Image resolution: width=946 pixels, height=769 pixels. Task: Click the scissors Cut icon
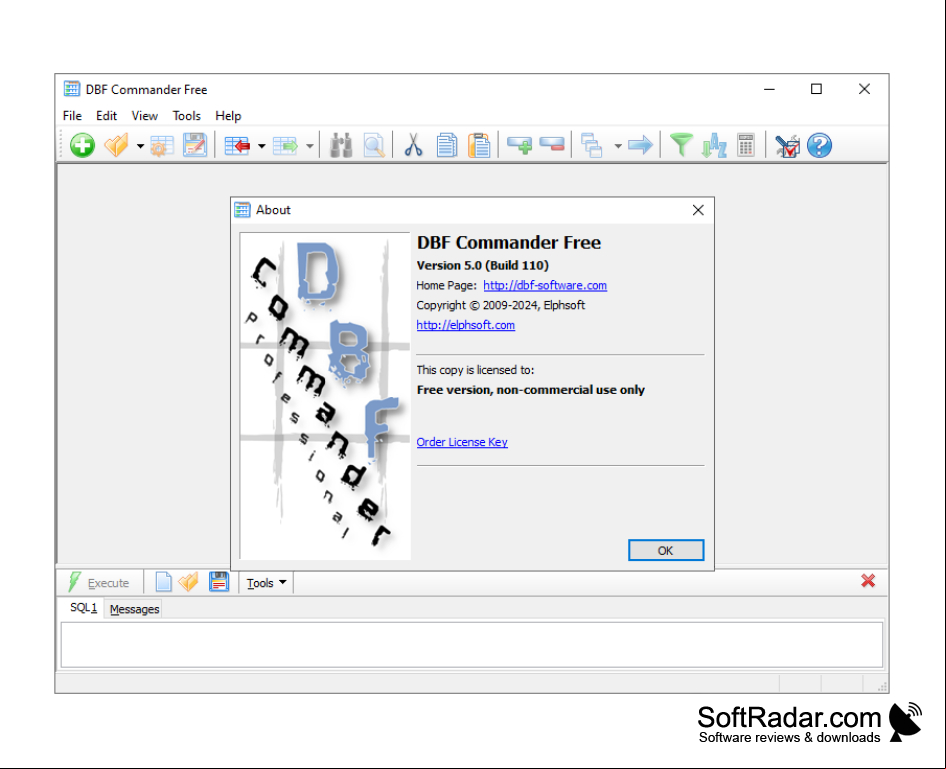[x=413, y=145]
